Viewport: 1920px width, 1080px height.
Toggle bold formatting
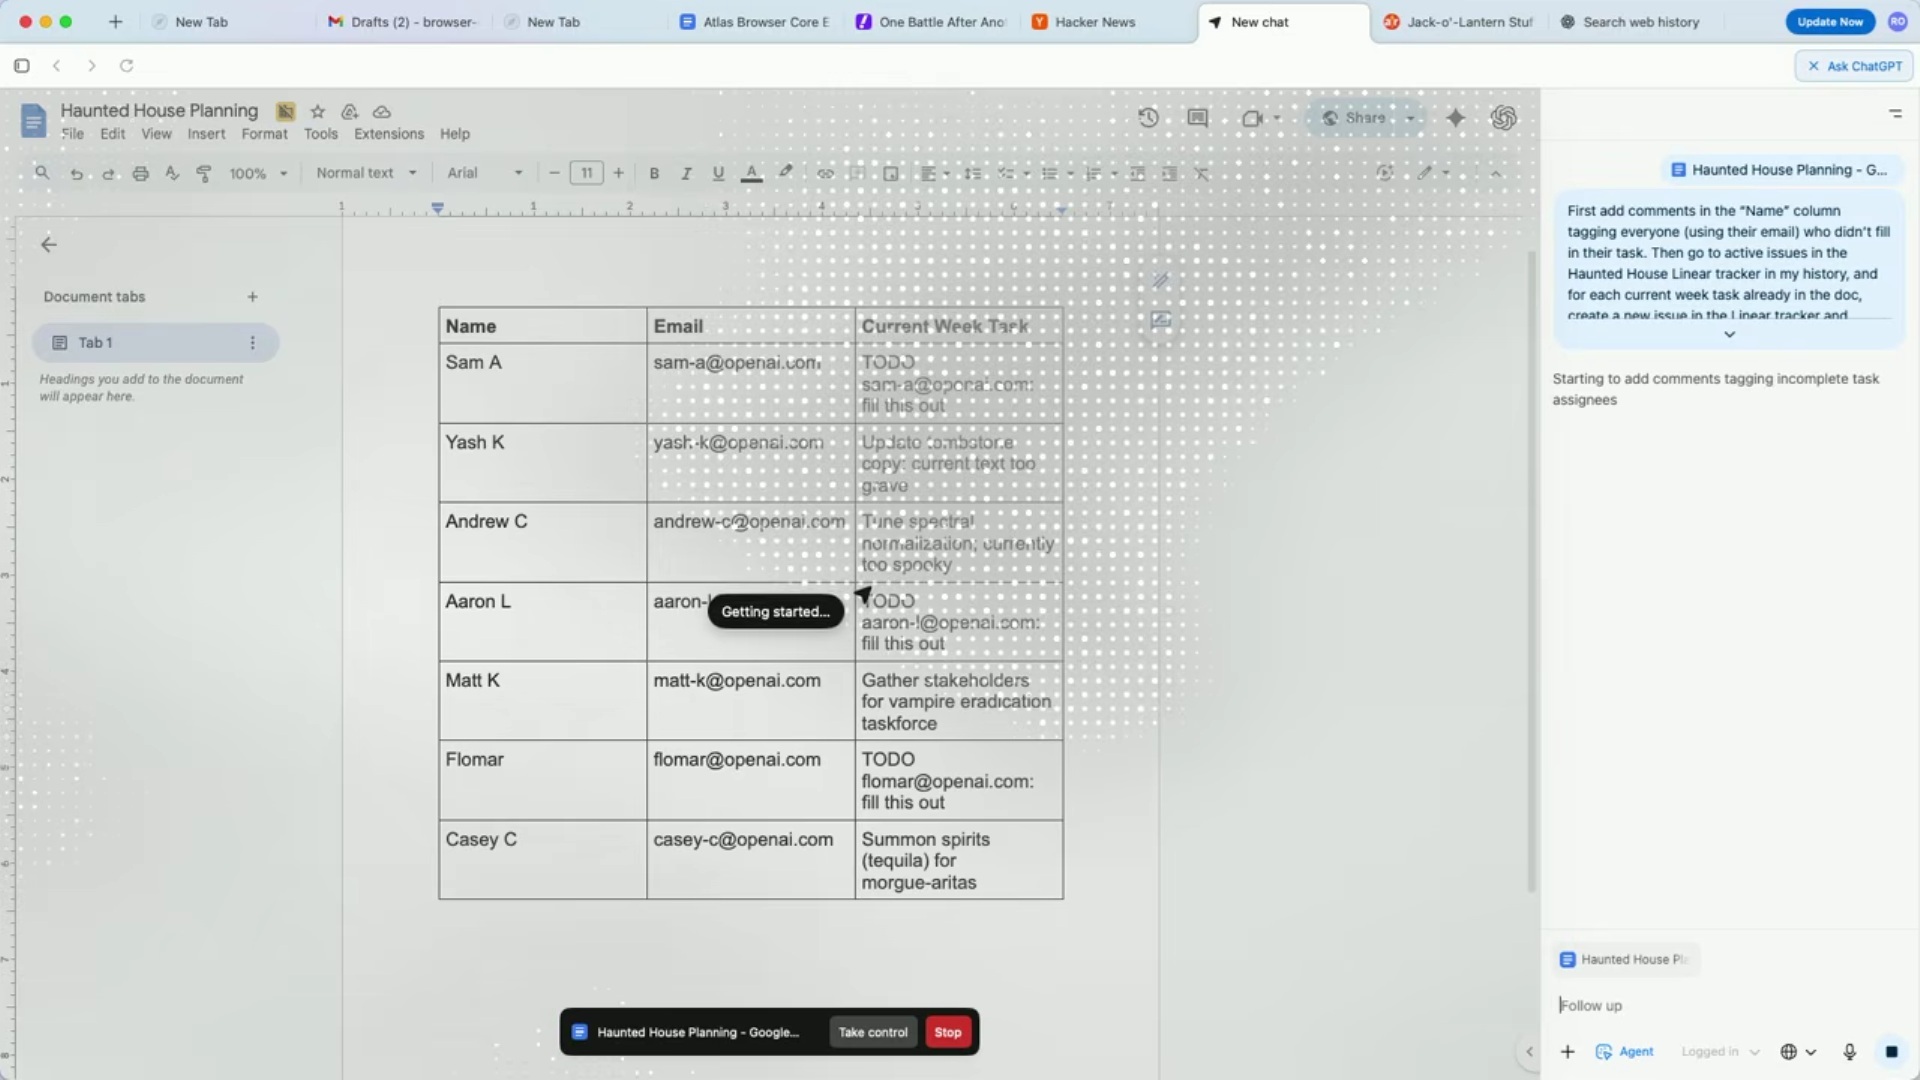coord(654,173)
